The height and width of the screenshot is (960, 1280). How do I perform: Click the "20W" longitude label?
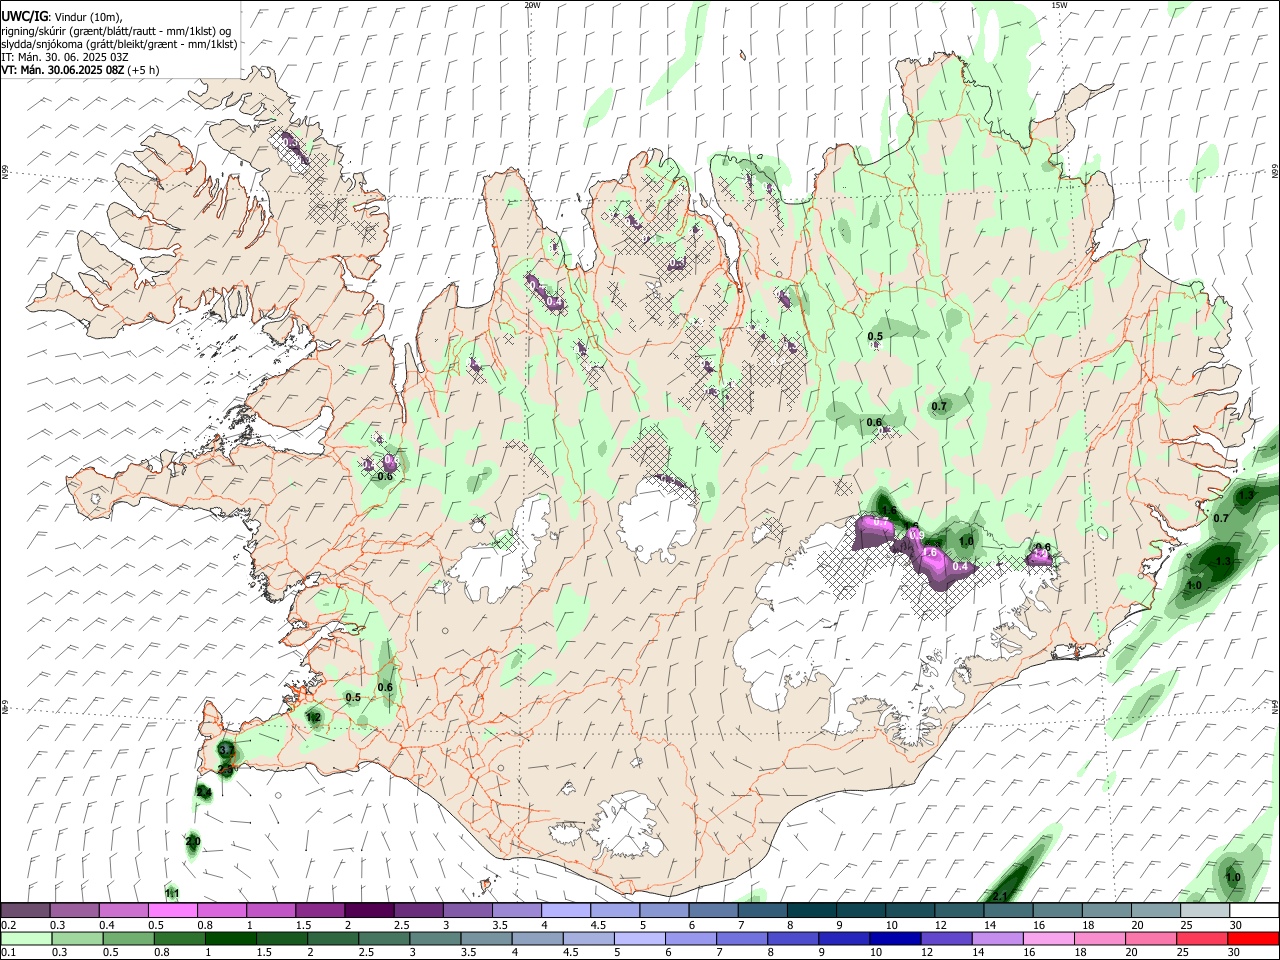click(532, 5)
